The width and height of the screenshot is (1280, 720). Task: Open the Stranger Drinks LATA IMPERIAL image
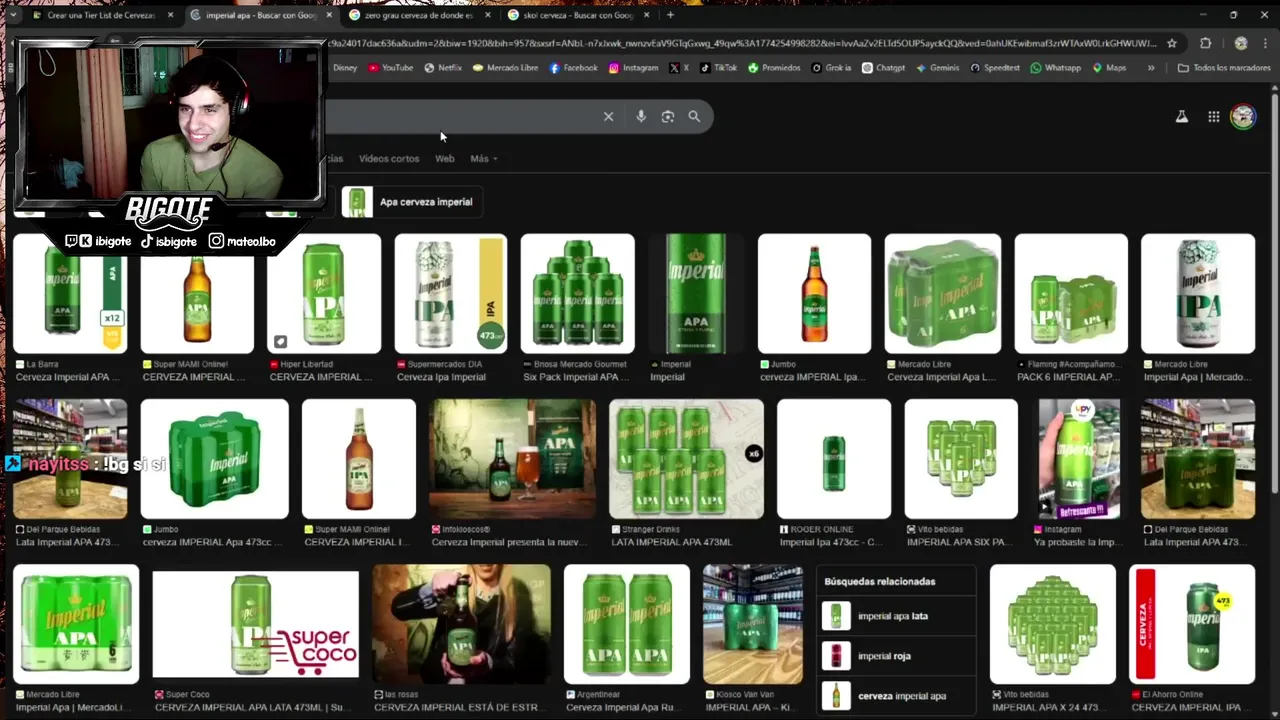pos(686,459)
